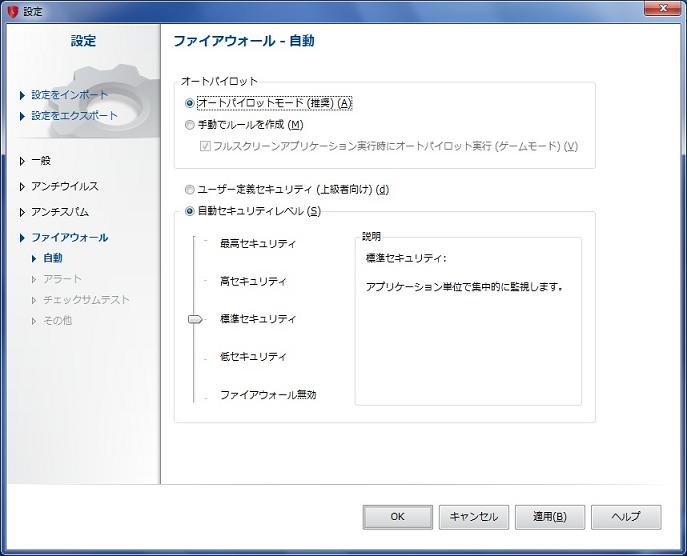Click the G Data shield icon in title bar
The image size is (687, 556).
[x=13, y=11]
